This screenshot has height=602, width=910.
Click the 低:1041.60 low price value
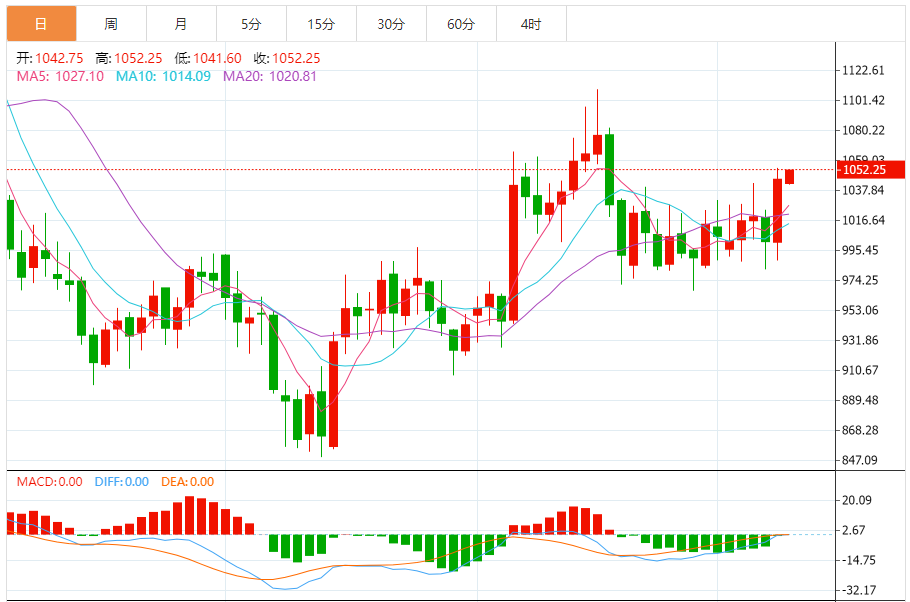tap(208, 58)
